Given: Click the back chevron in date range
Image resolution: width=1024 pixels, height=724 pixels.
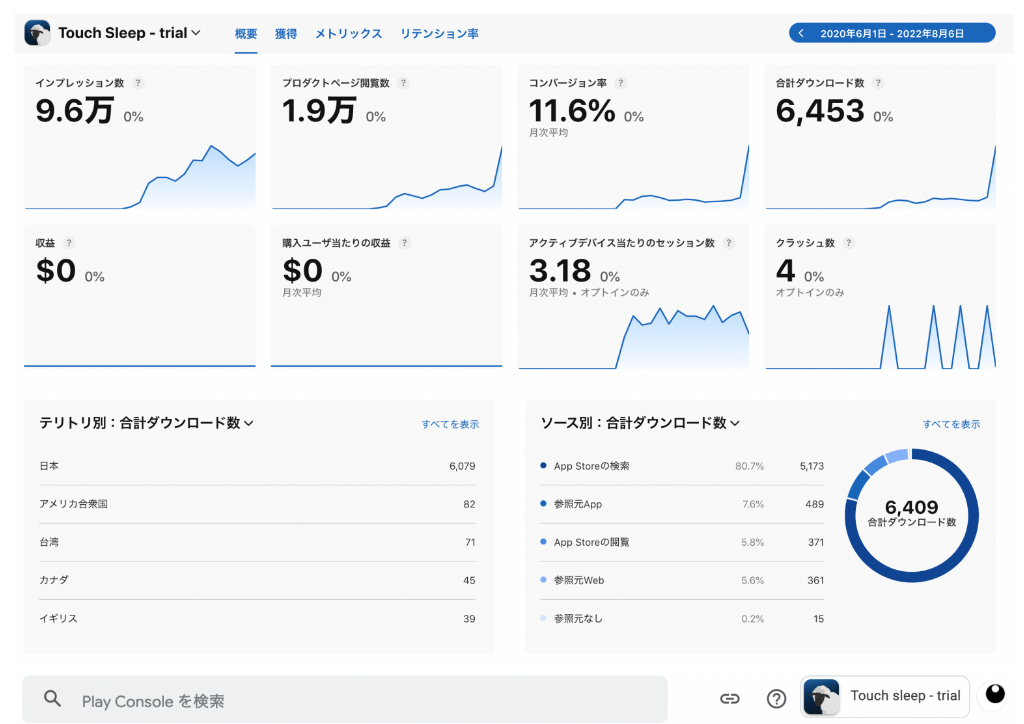Looking at the screenshot, I should pos(801,33).
